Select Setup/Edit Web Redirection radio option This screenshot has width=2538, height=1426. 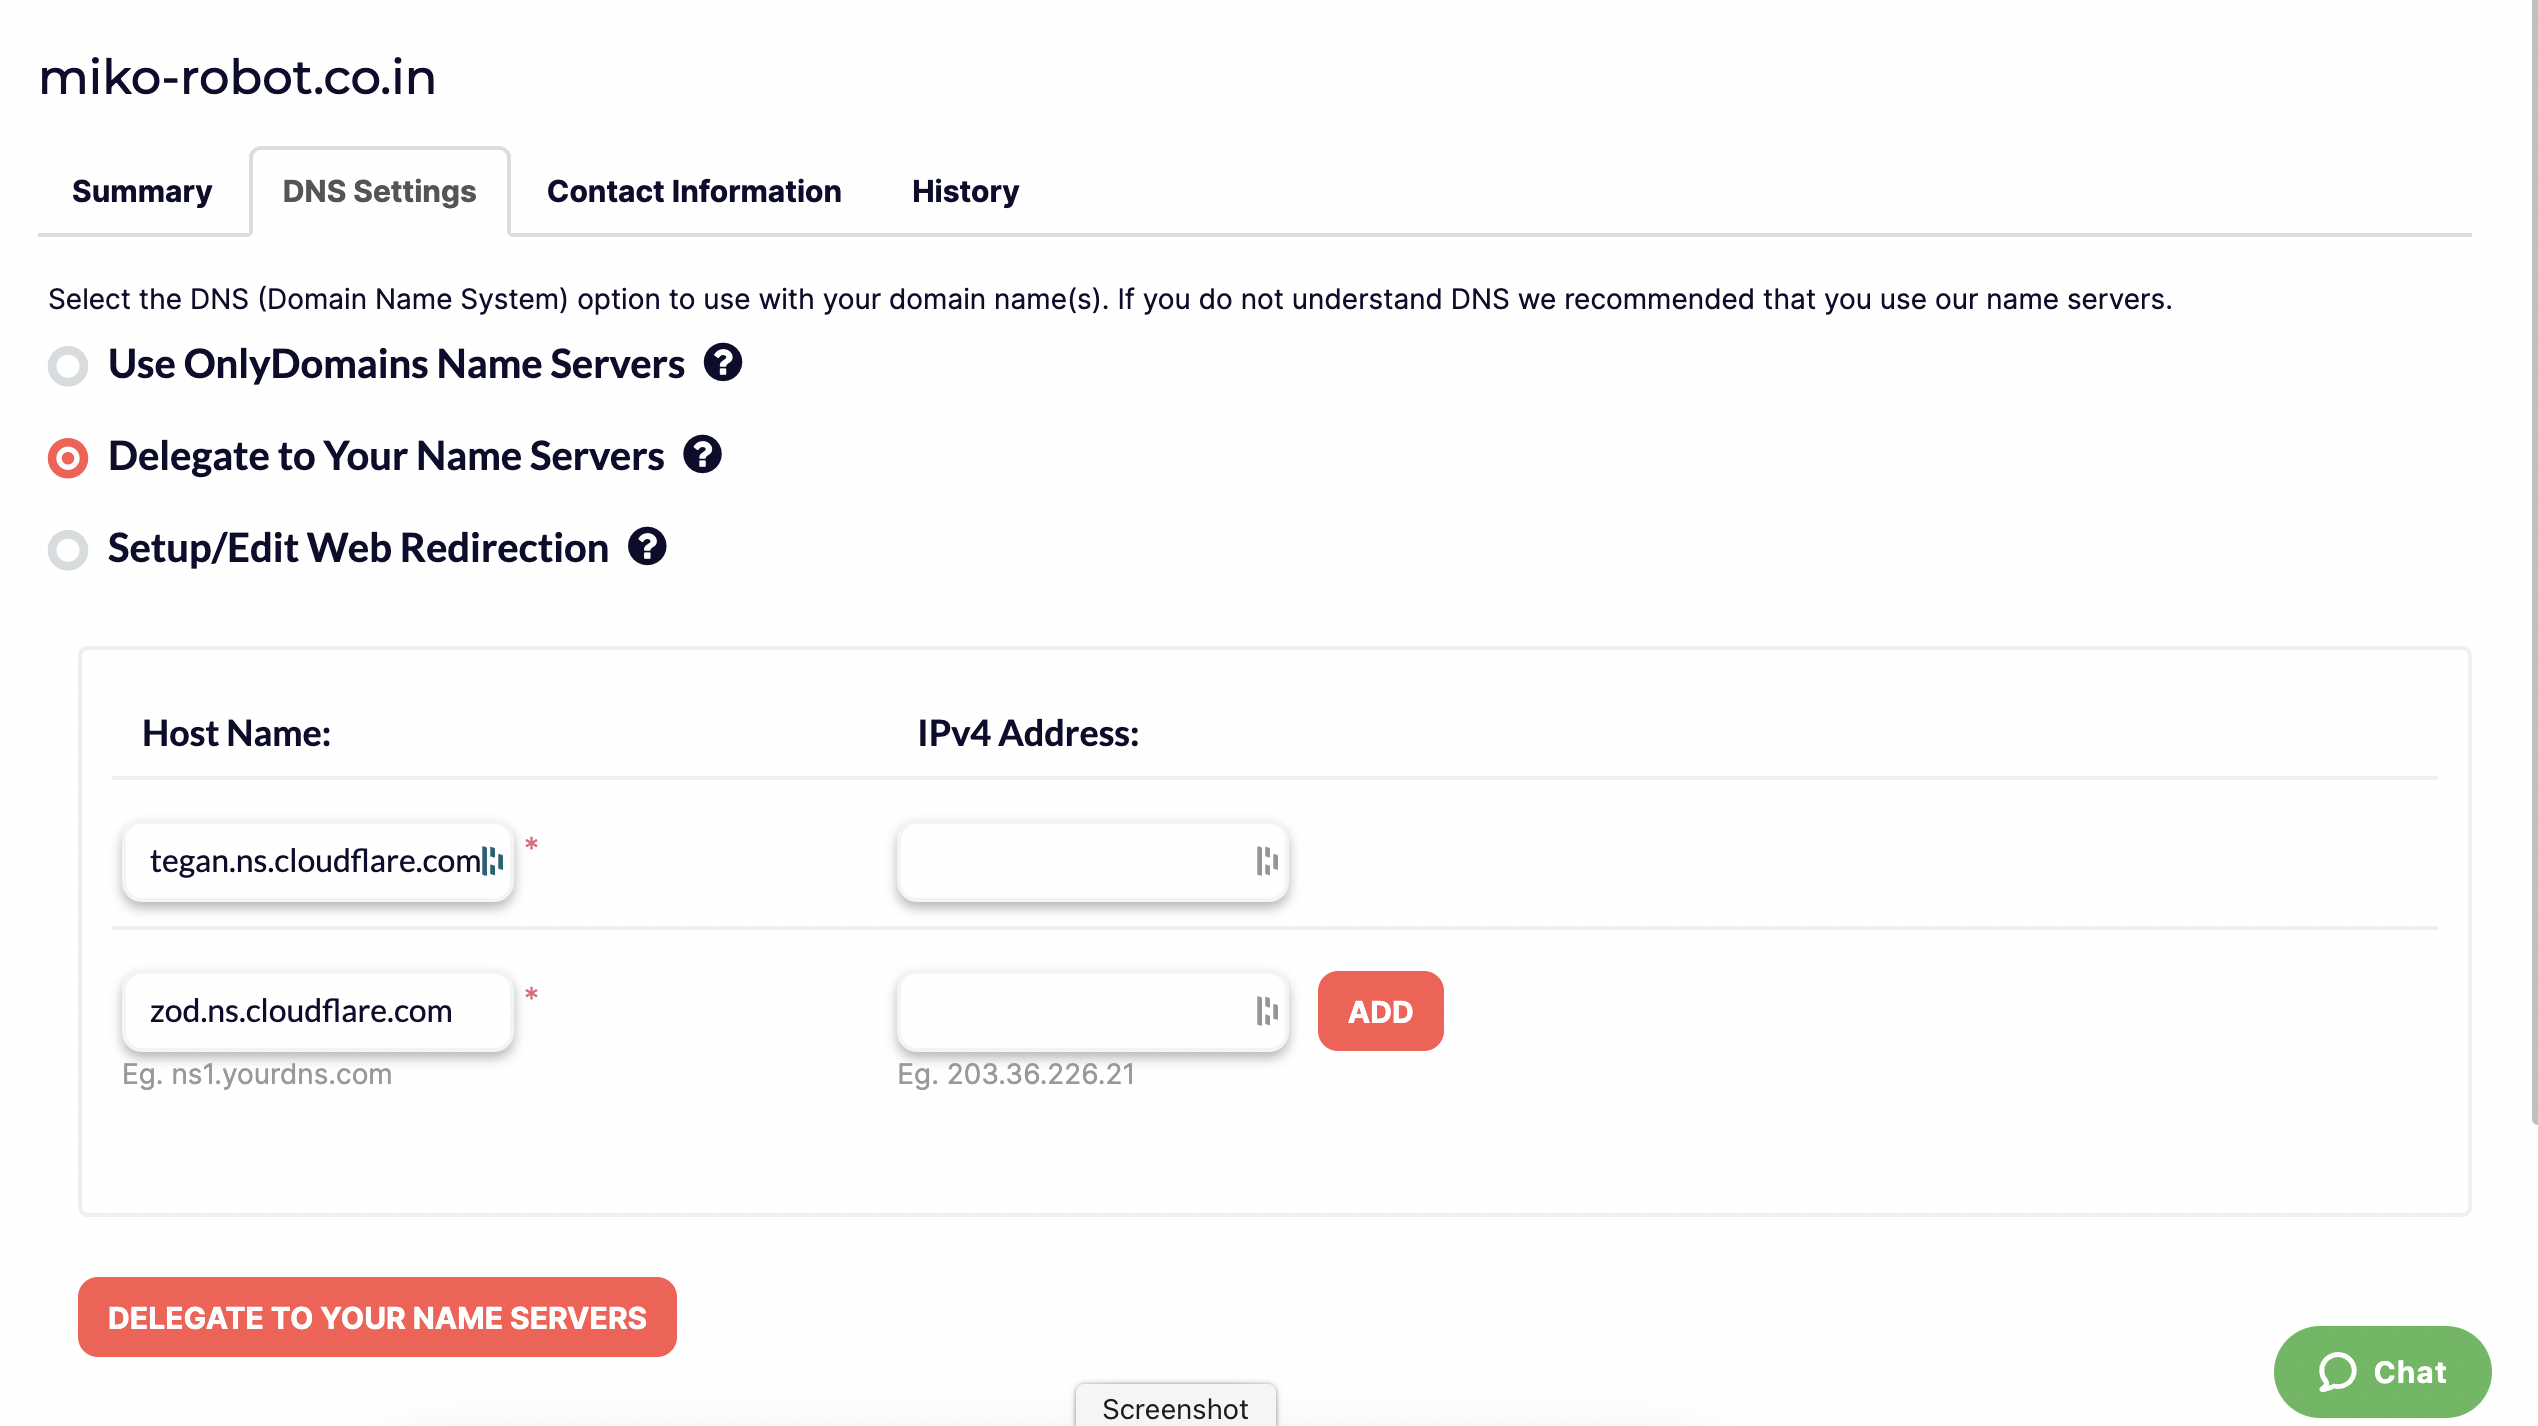click(68, 549)
